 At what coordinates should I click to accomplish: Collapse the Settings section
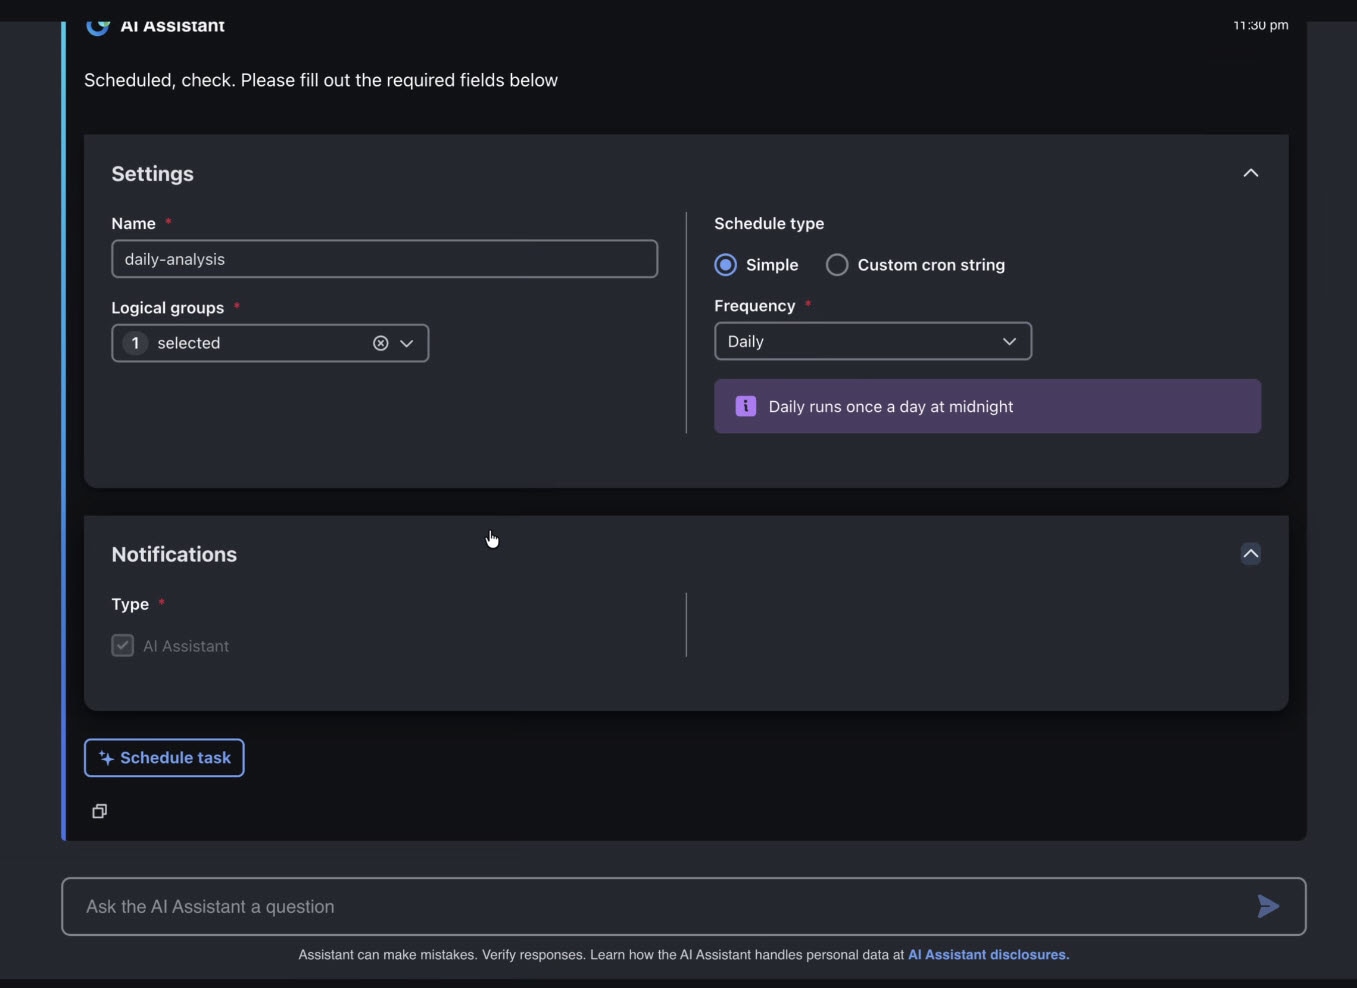[1250, 173]
